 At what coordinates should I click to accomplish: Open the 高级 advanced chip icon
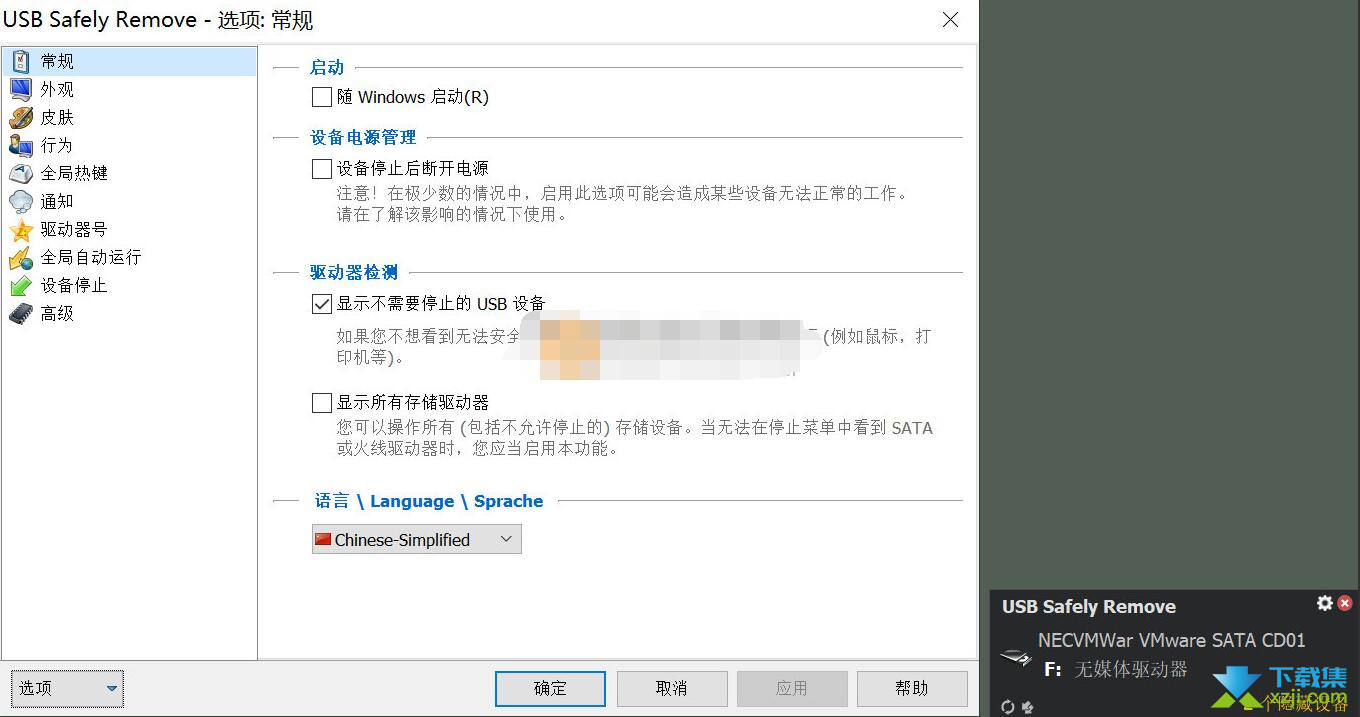point(21,313)
